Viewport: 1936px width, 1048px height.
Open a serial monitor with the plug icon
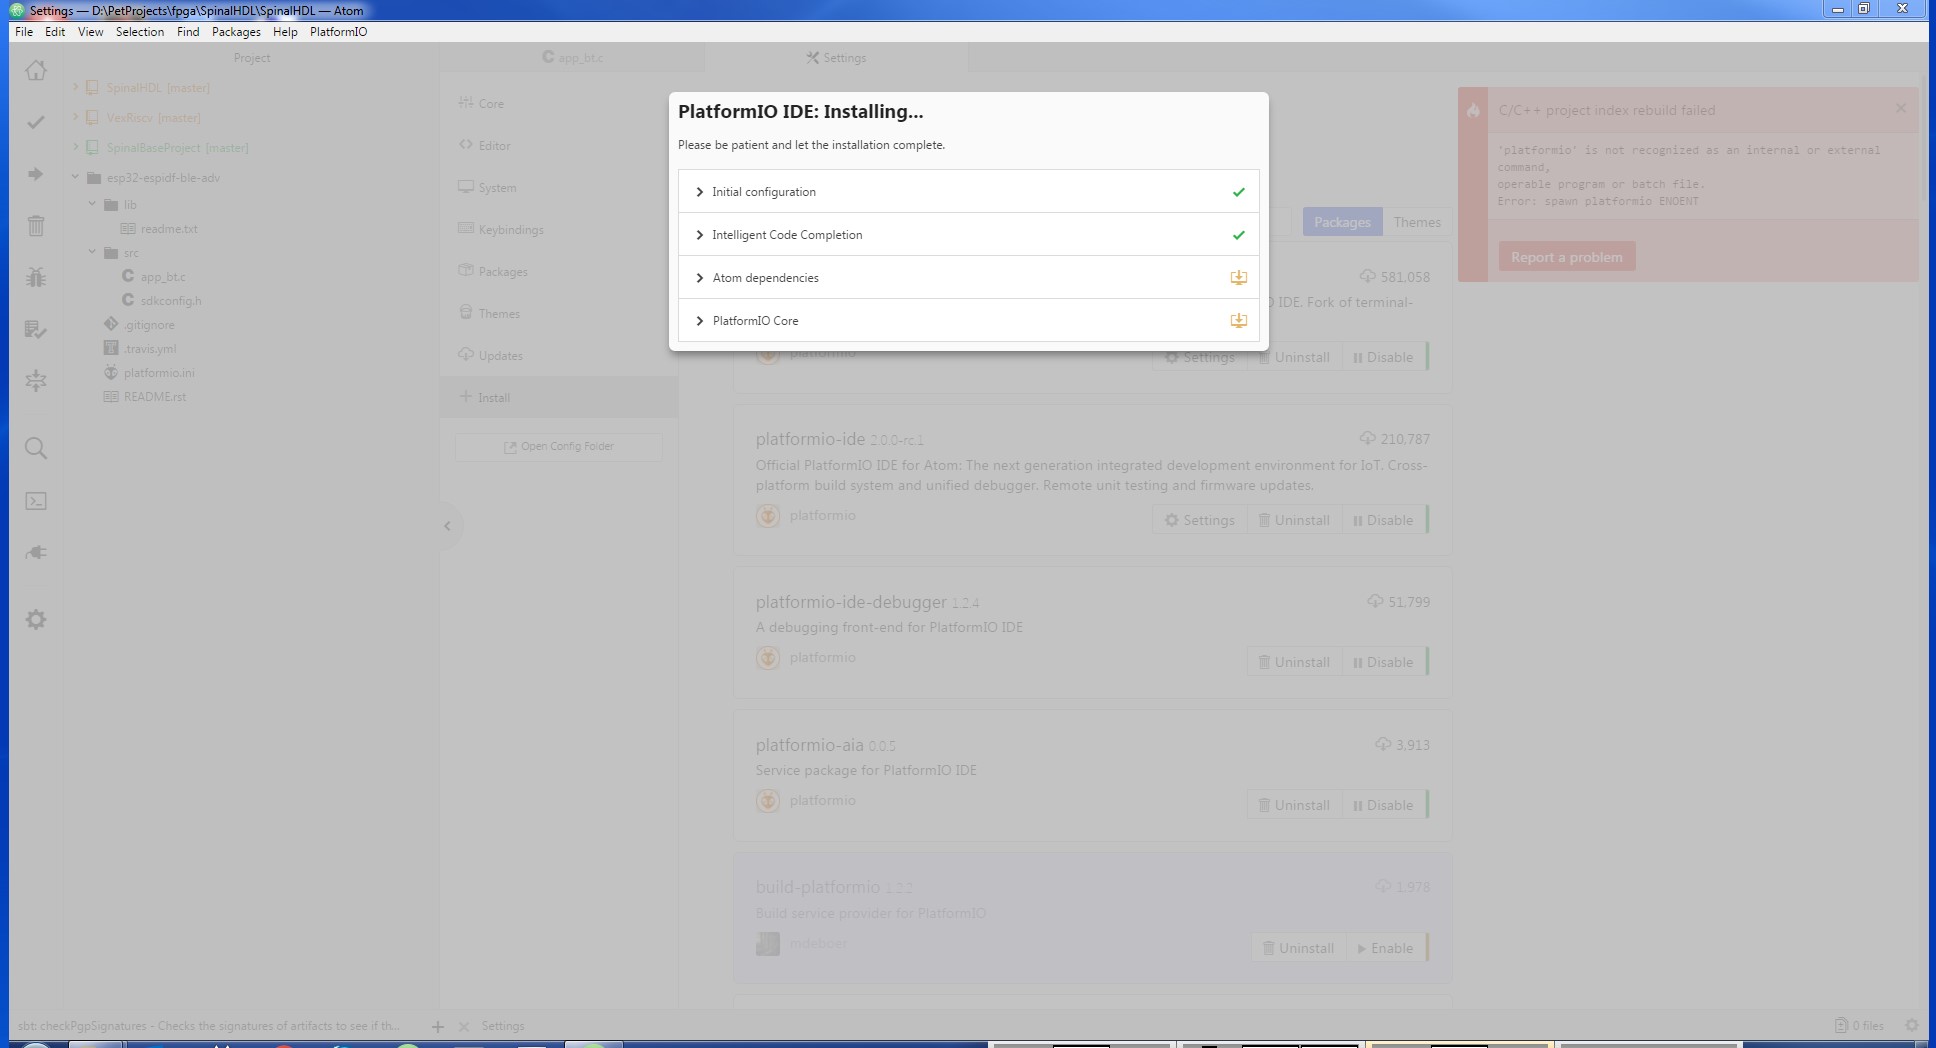[36, 551]
